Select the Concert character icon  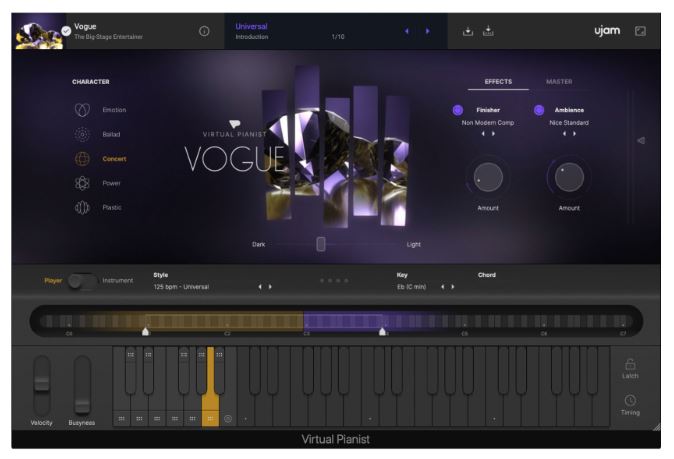point(82,159)
